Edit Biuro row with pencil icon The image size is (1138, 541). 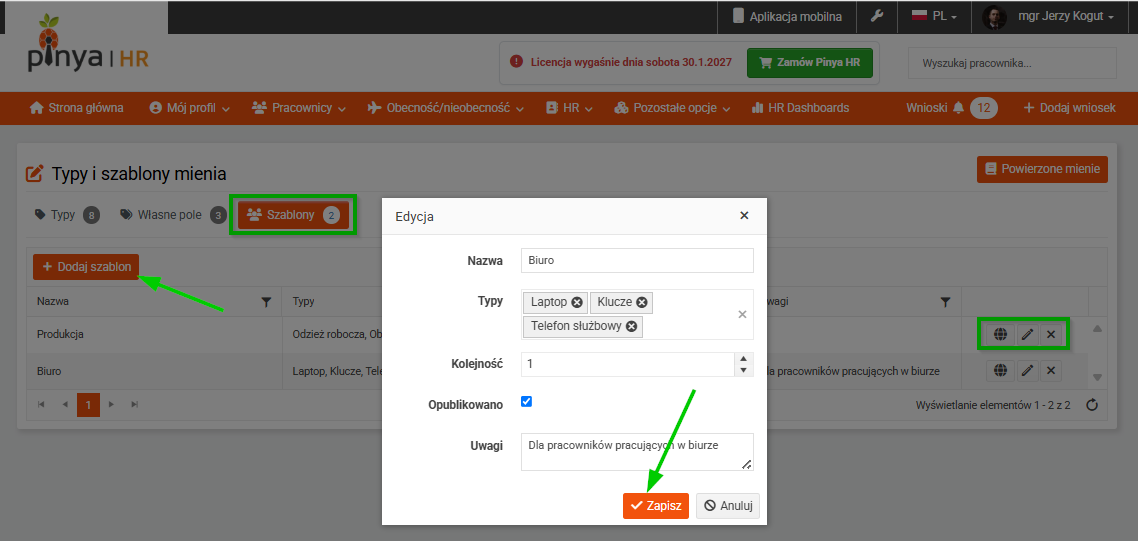pos(1027,371)
